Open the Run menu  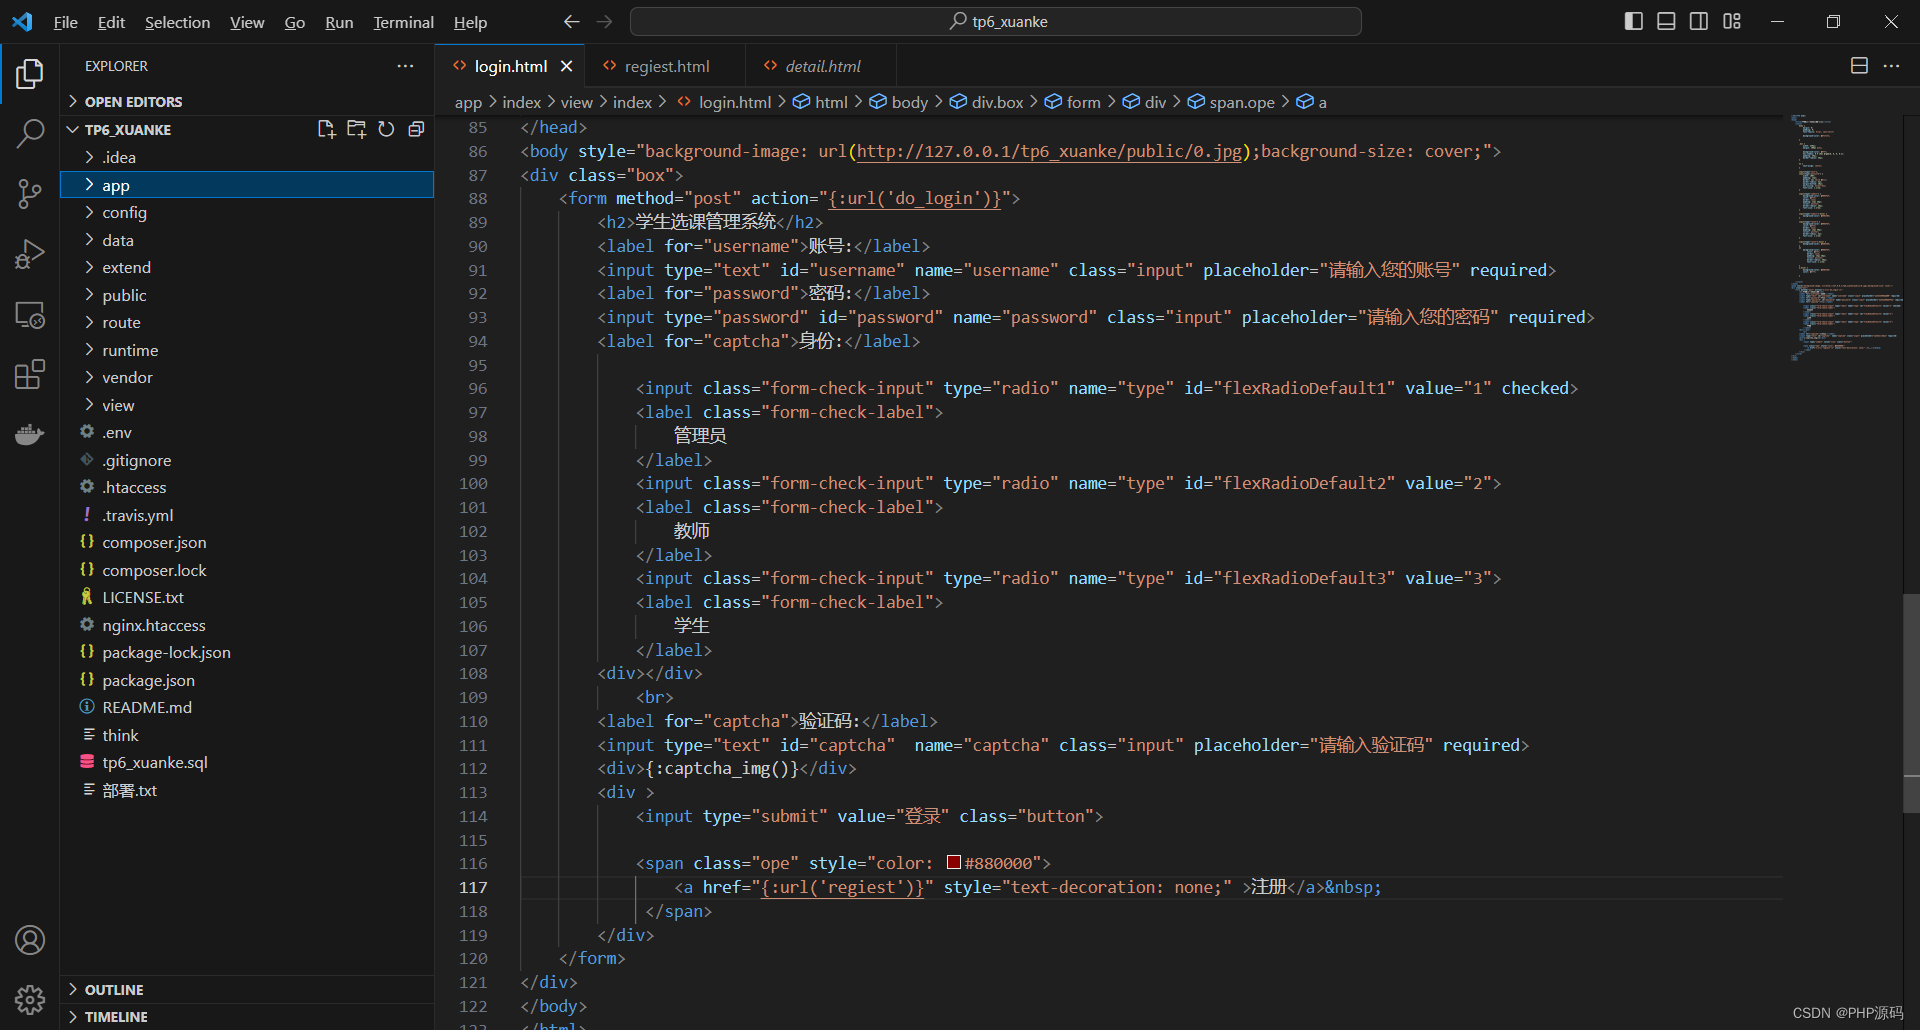[x=339, y=22]
